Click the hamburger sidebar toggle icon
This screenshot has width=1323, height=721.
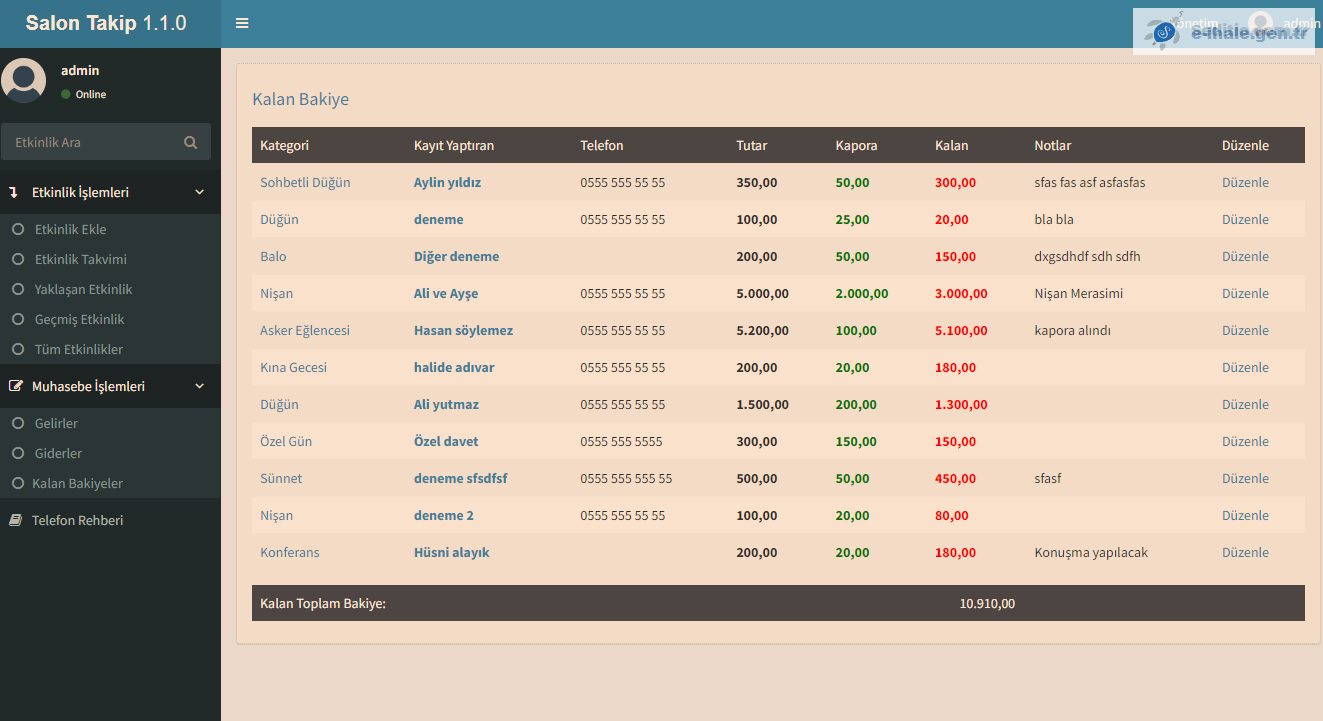[242, 23]
